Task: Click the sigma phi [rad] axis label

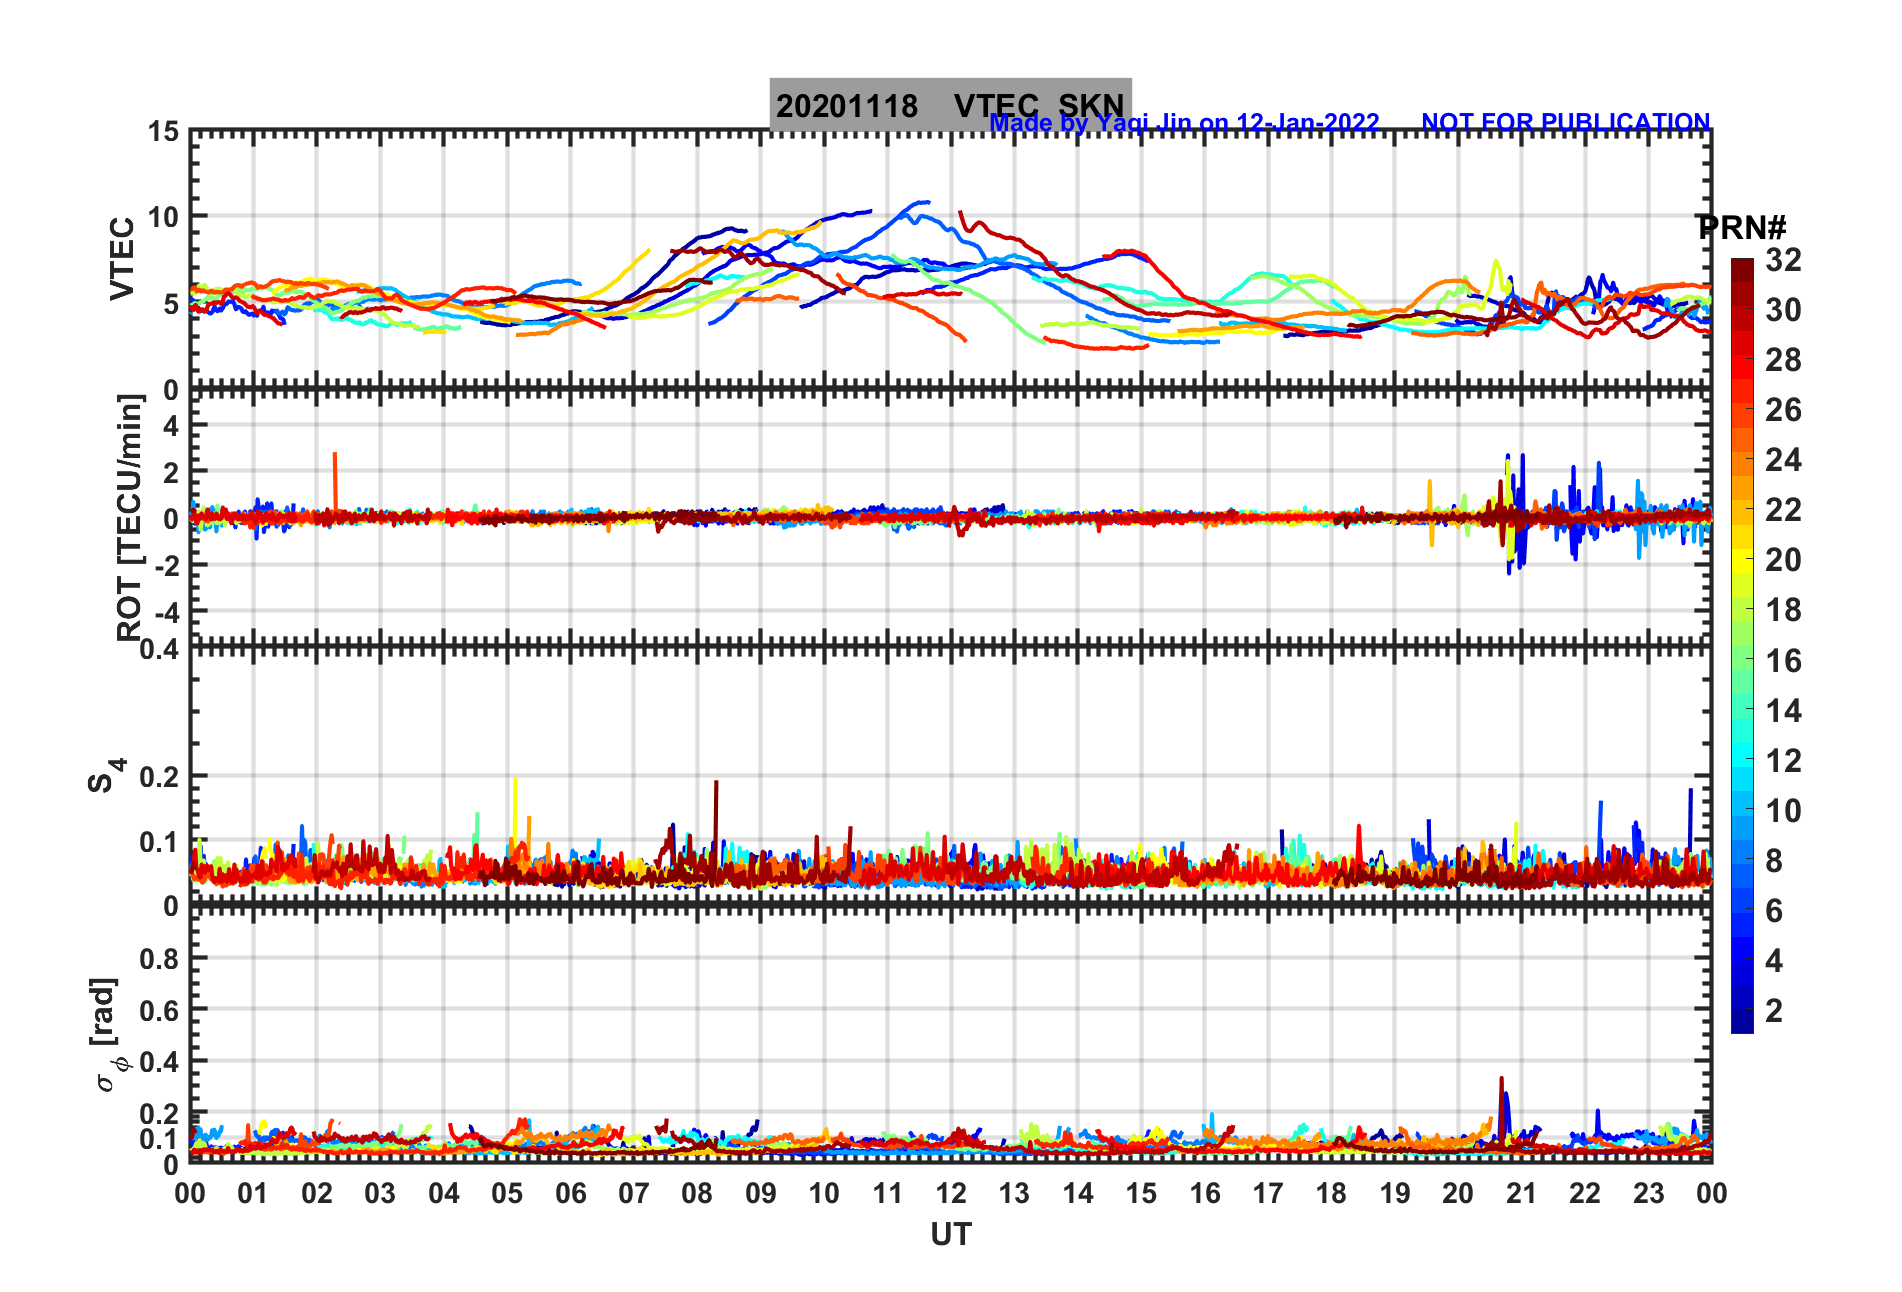Action: point(107,1034)
